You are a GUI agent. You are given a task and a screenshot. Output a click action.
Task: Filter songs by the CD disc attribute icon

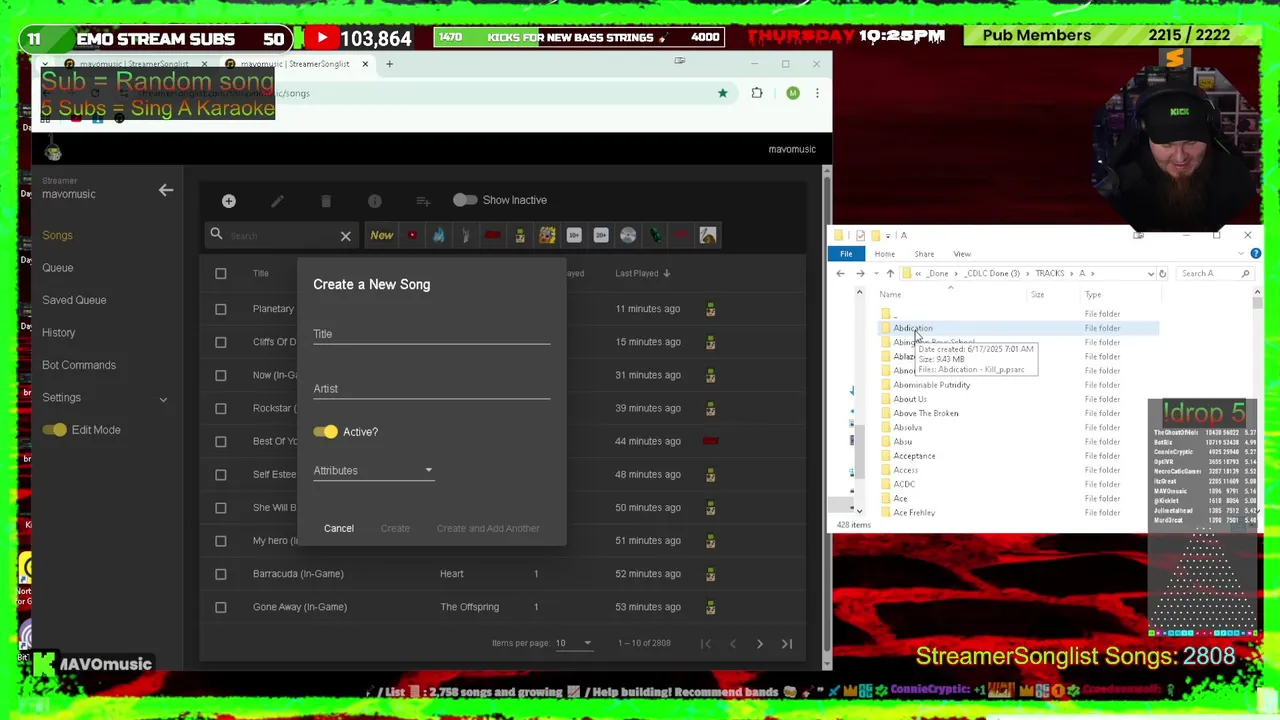[x=628, y=235]
